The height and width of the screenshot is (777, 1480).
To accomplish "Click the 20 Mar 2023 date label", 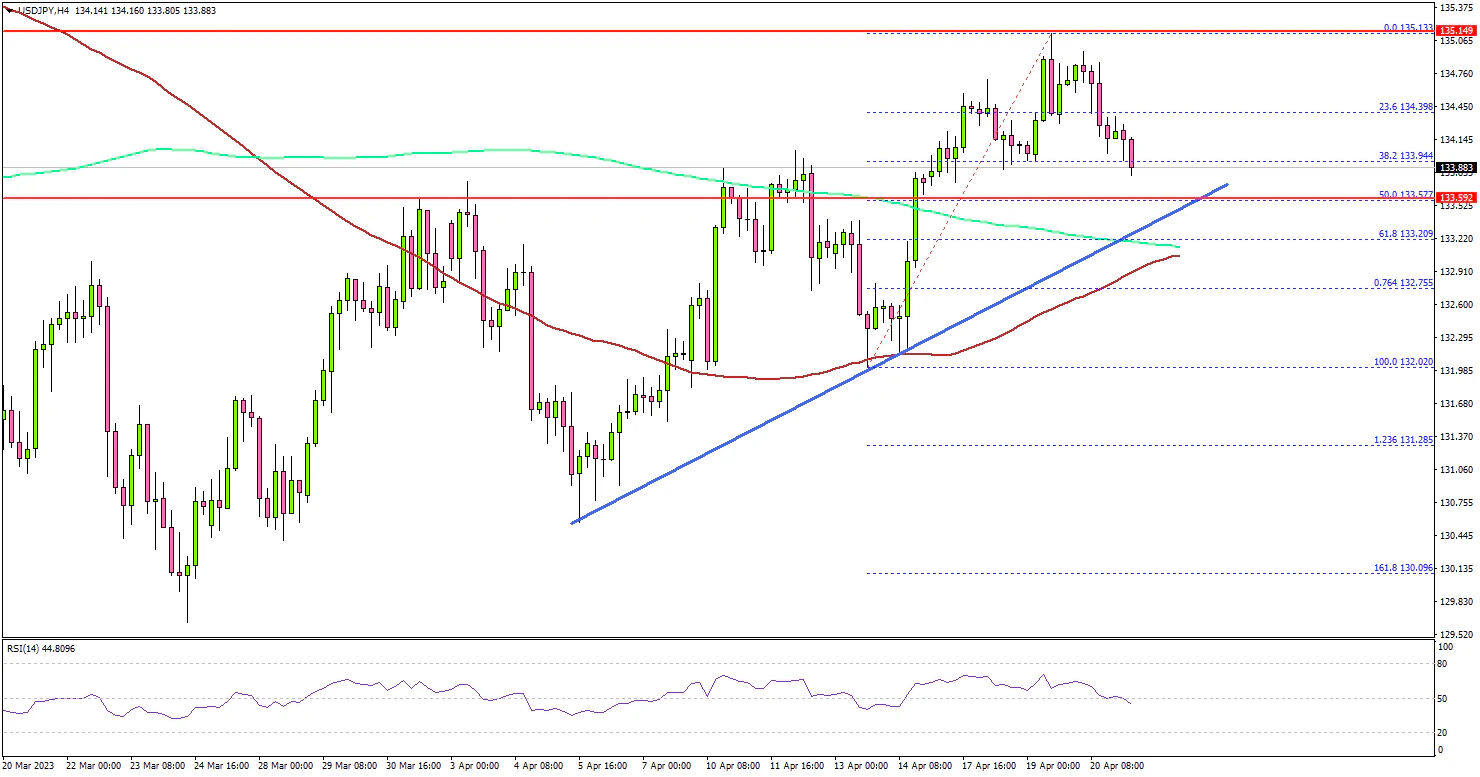I will point(27,765).
